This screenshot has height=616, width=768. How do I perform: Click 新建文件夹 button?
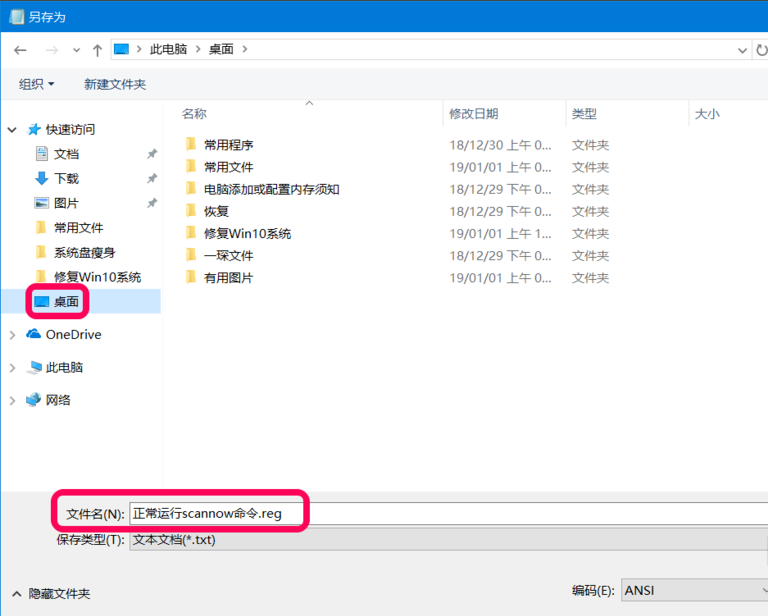(x=115, y=84)
